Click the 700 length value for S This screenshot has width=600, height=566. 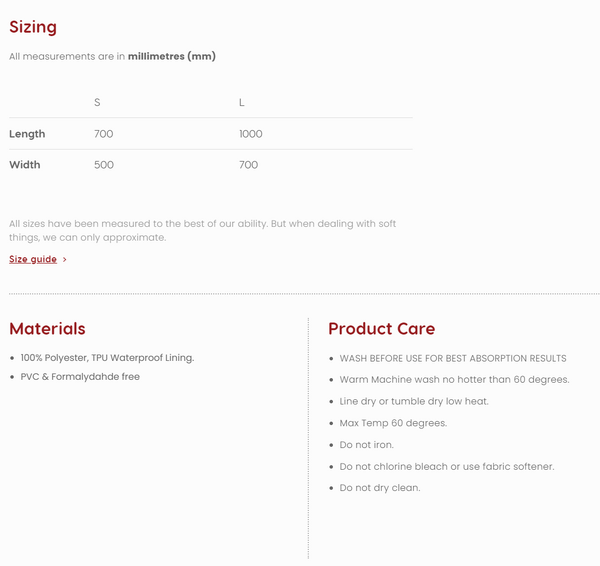[104, 134]
